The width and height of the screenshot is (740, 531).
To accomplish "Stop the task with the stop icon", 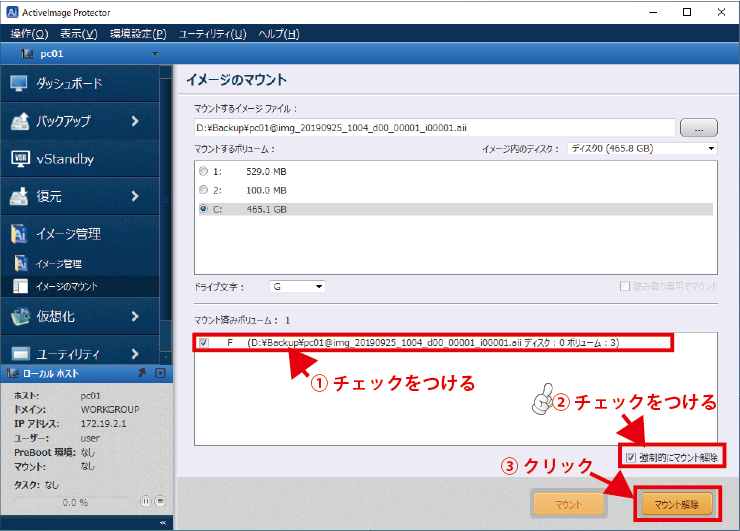I will click(160, 500).
